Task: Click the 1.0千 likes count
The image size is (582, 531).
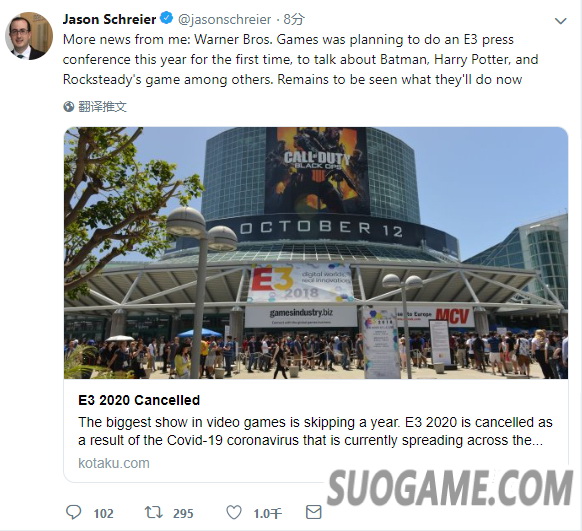Action: (268, 514)
